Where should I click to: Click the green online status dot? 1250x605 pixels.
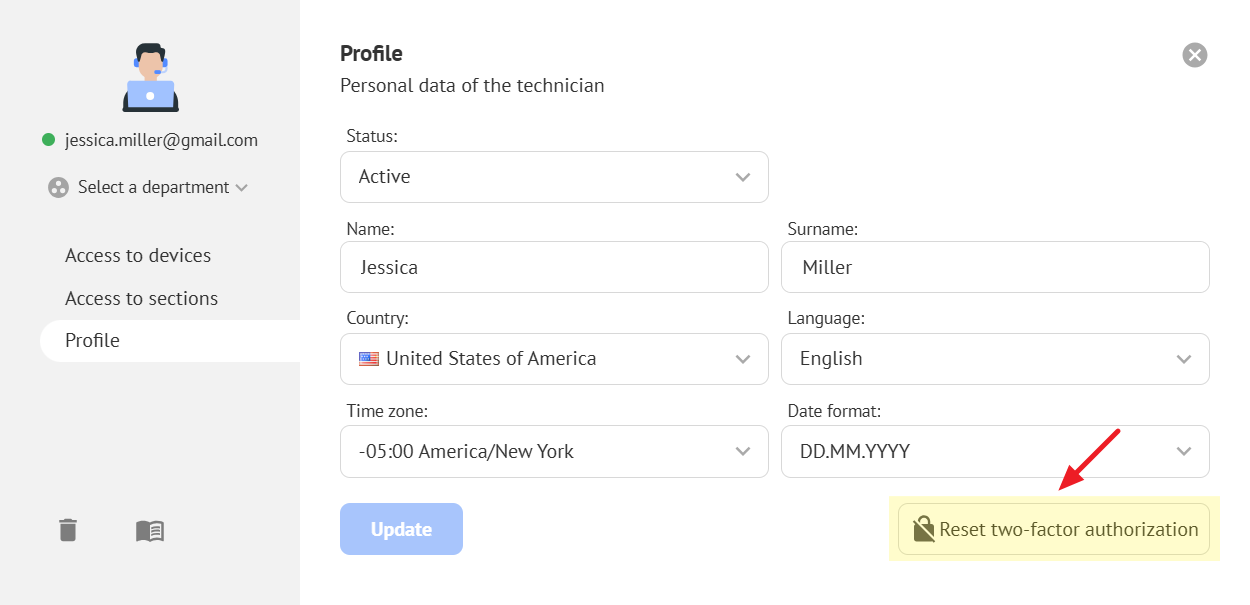[x=48, y=140]
